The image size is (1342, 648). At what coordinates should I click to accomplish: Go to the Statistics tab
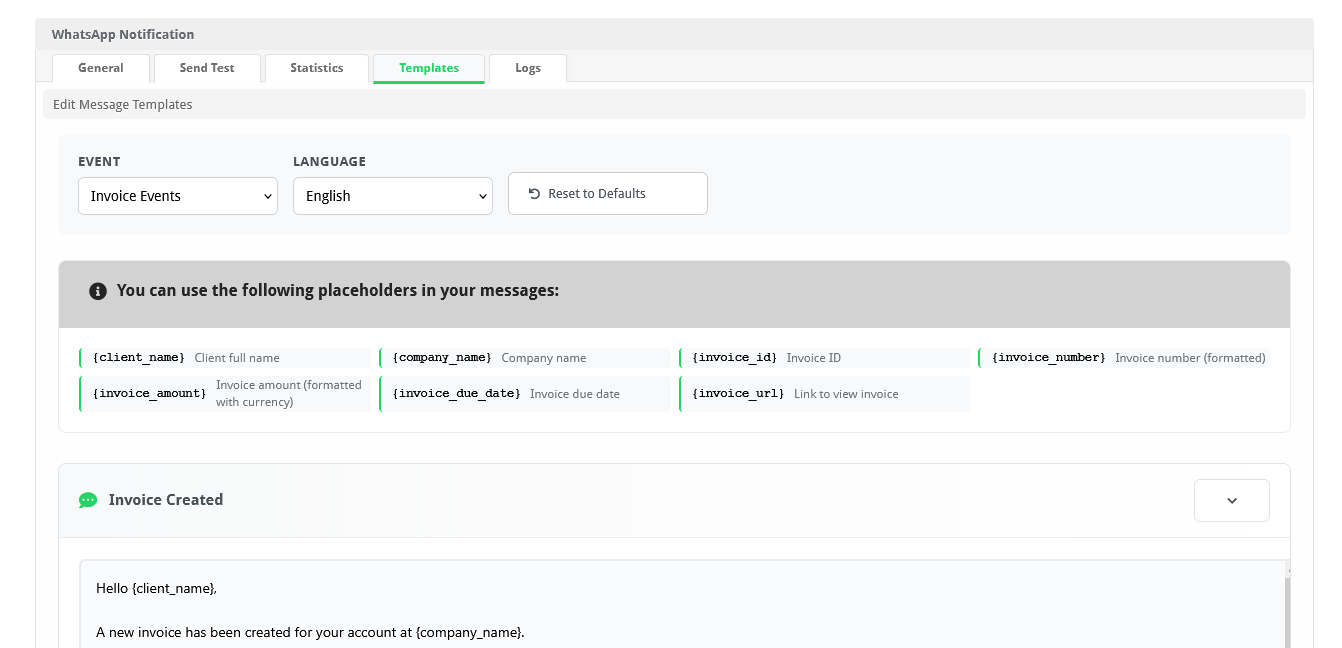(x=317, y=68)
